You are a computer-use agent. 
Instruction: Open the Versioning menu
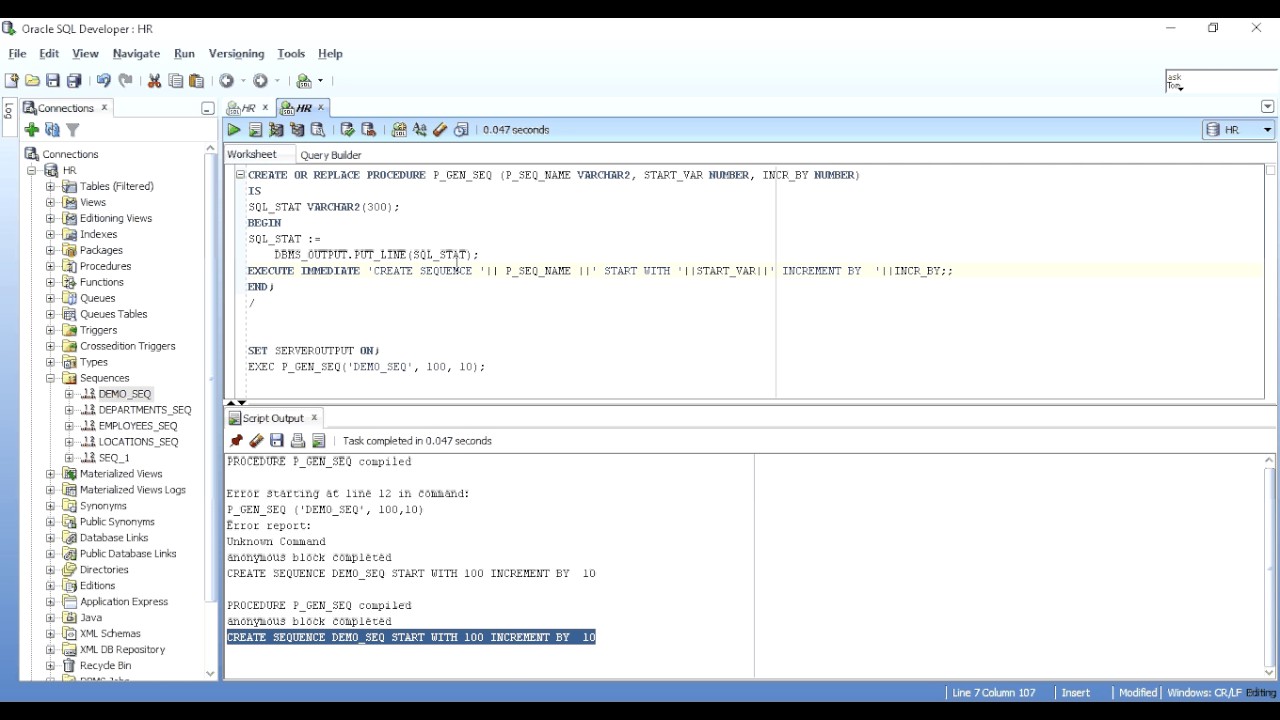236,54
